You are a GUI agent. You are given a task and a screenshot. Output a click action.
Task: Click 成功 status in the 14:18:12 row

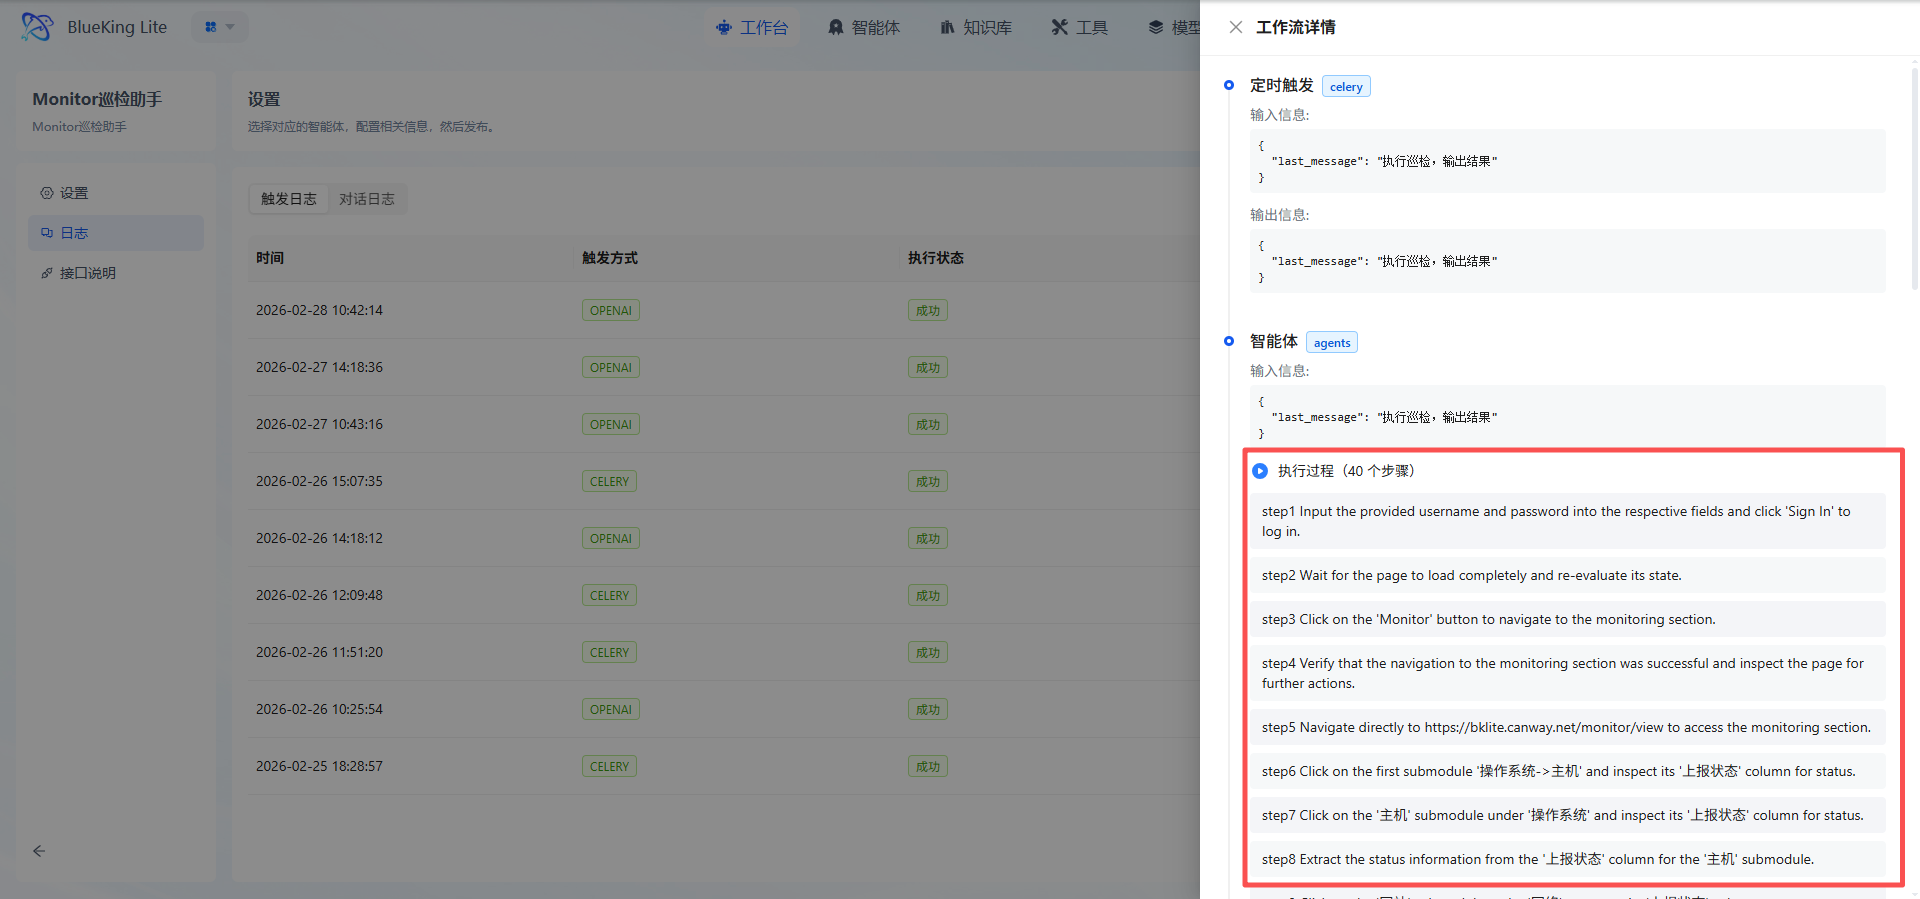tap(928, 539)
